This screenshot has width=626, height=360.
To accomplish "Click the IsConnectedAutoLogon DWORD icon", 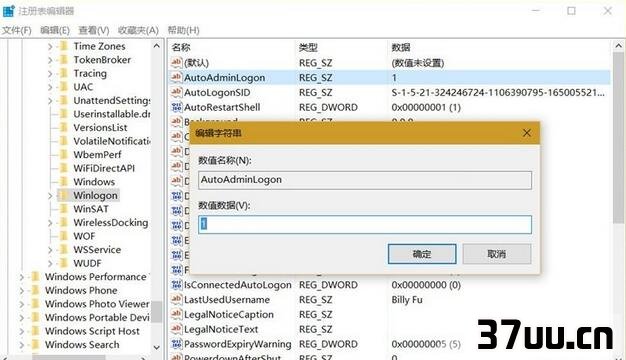I will click(176, 285).
